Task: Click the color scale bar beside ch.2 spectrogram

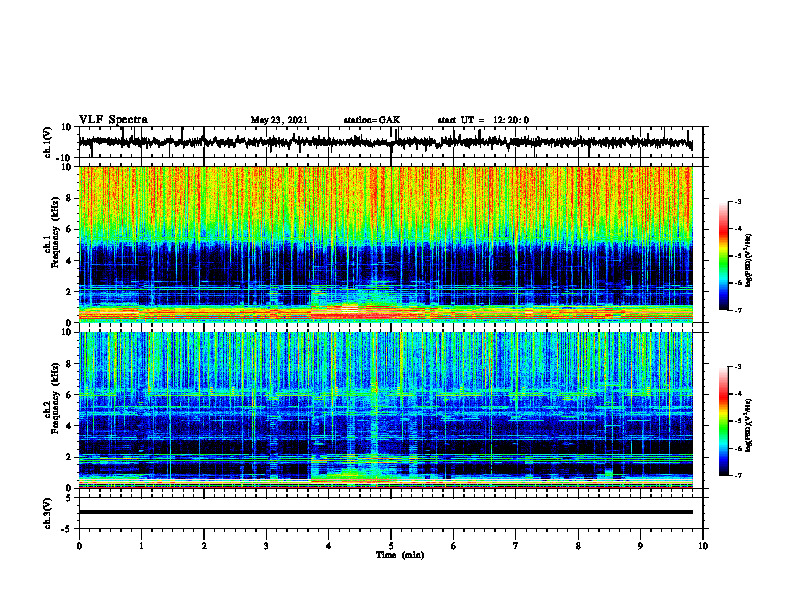Action: [x=724, y=421]
